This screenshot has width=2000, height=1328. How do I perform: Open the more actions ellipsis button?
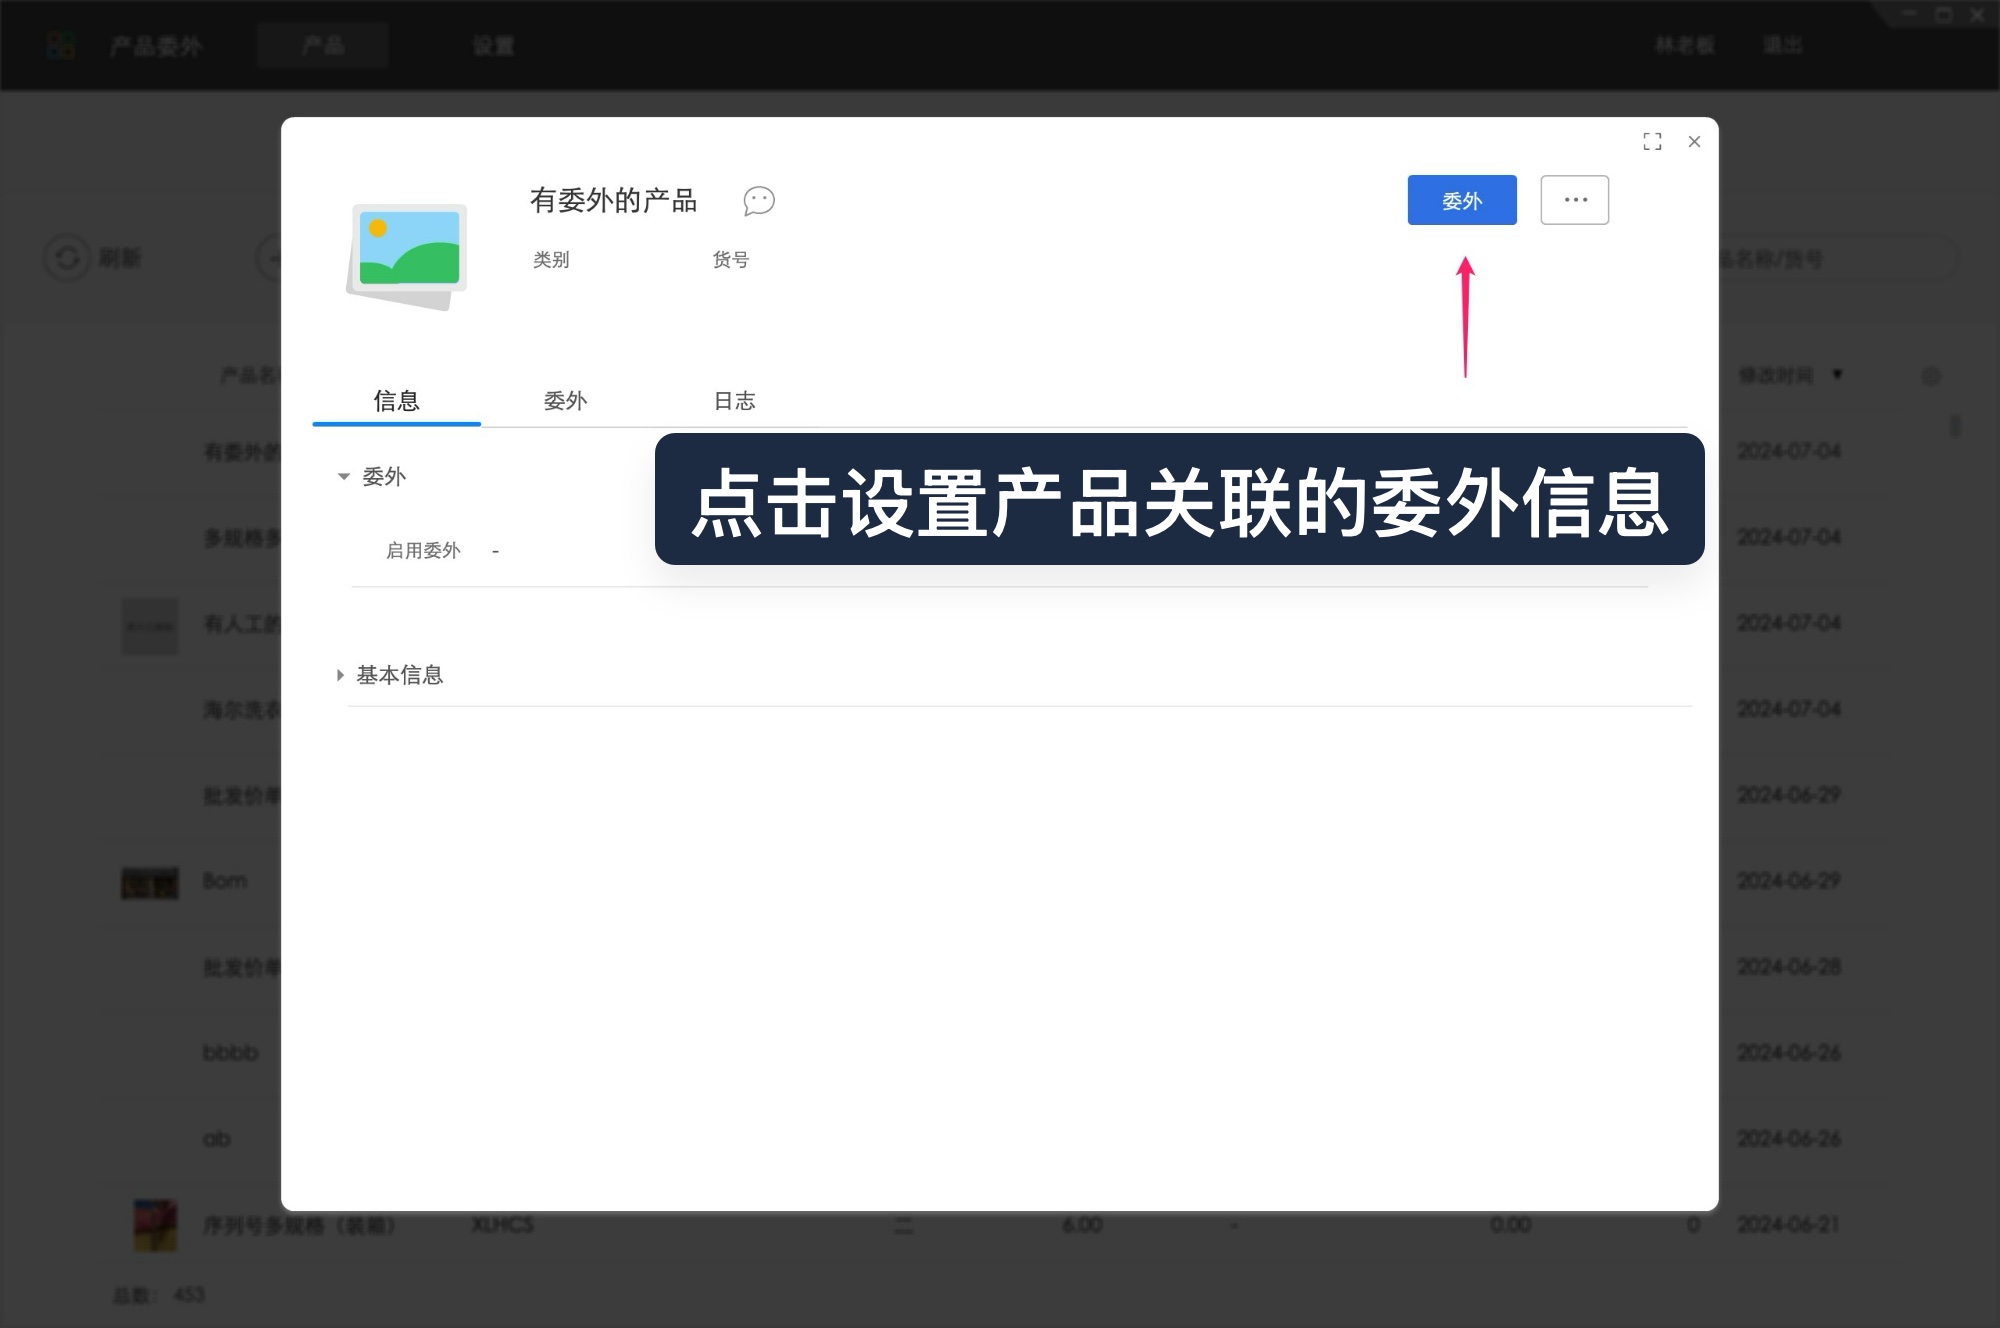tap(1574, 200)
